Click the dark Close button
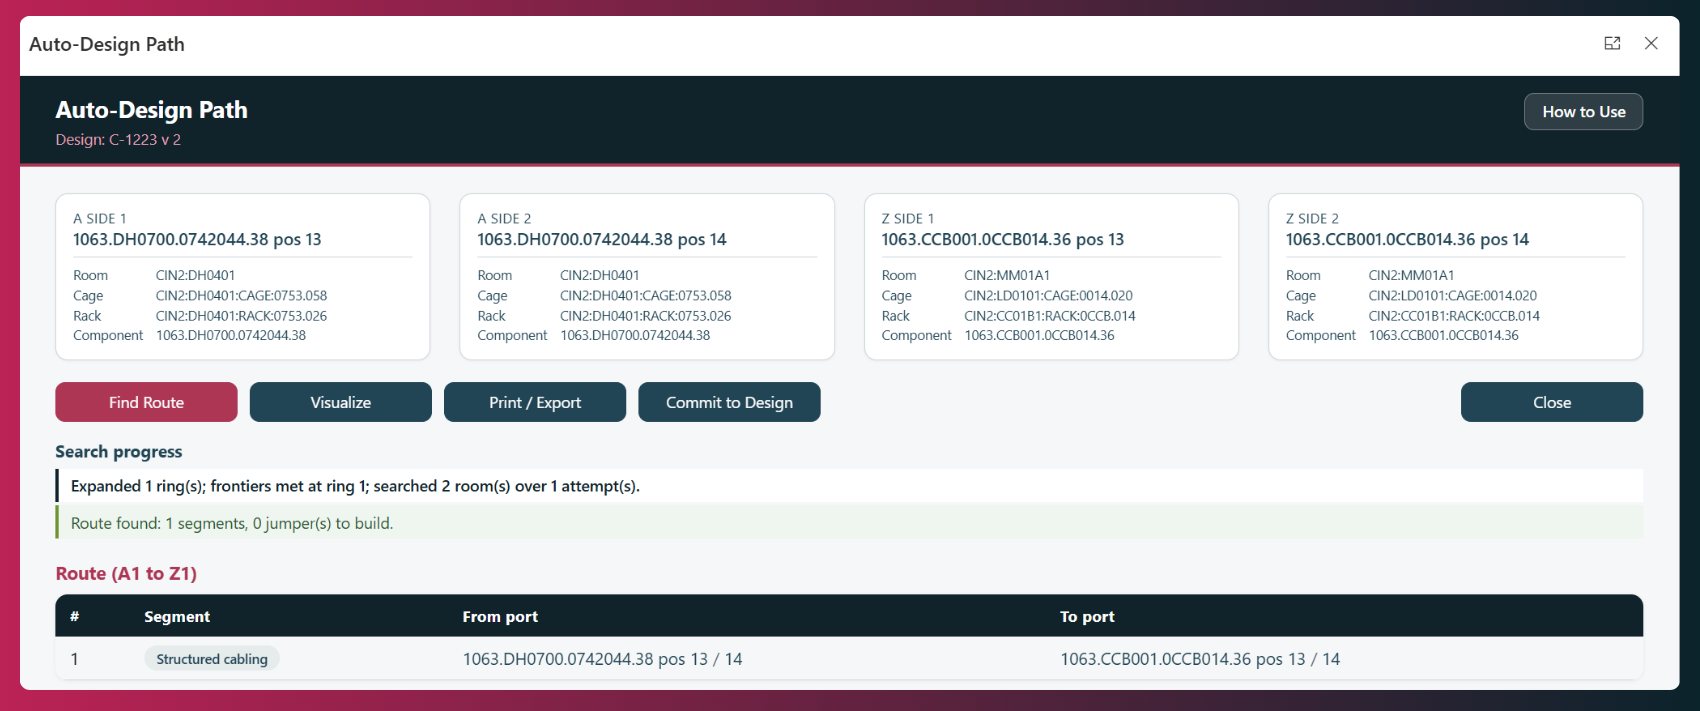The image size is (1700, 711). [1552, 402]
